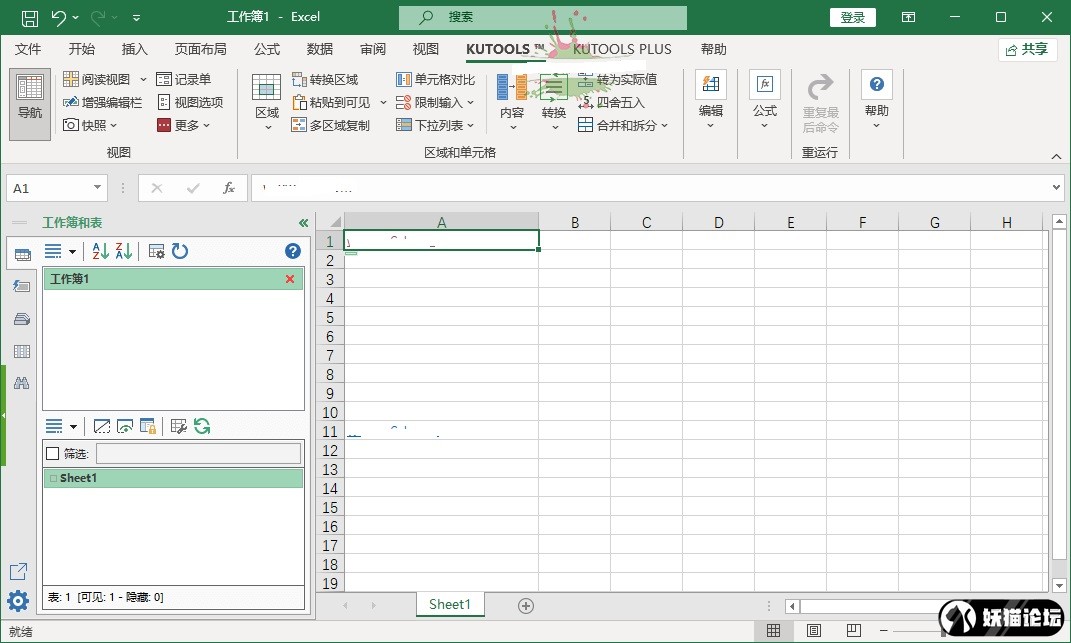Click the 粘贴到可见 paste to visible tool
Screen dimensions: 1071x643
[x=331, y=102]
